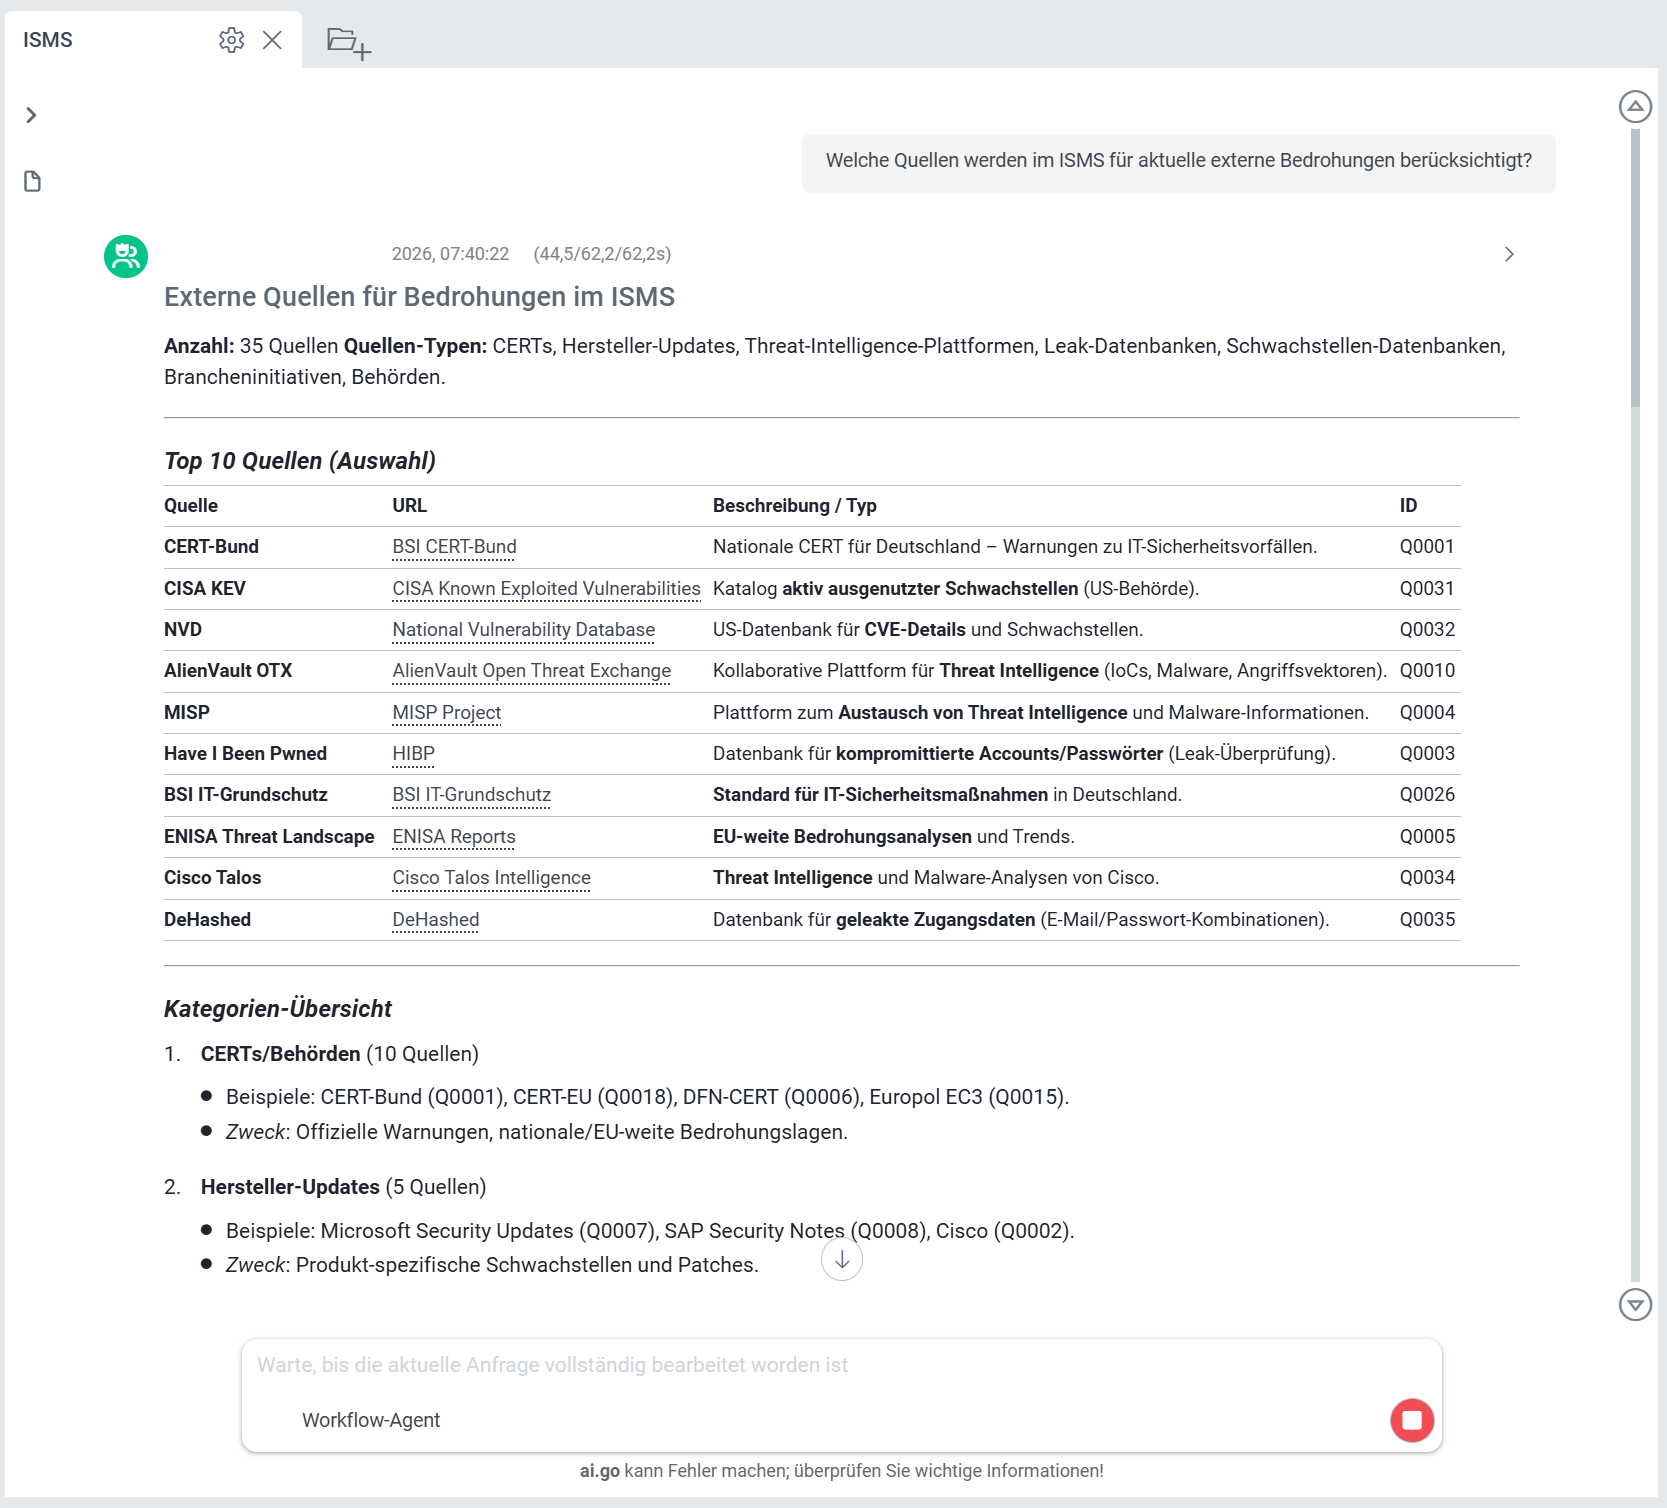Open the CISA Known Exploited Vulnerabilities link

(x=545, y=589)
